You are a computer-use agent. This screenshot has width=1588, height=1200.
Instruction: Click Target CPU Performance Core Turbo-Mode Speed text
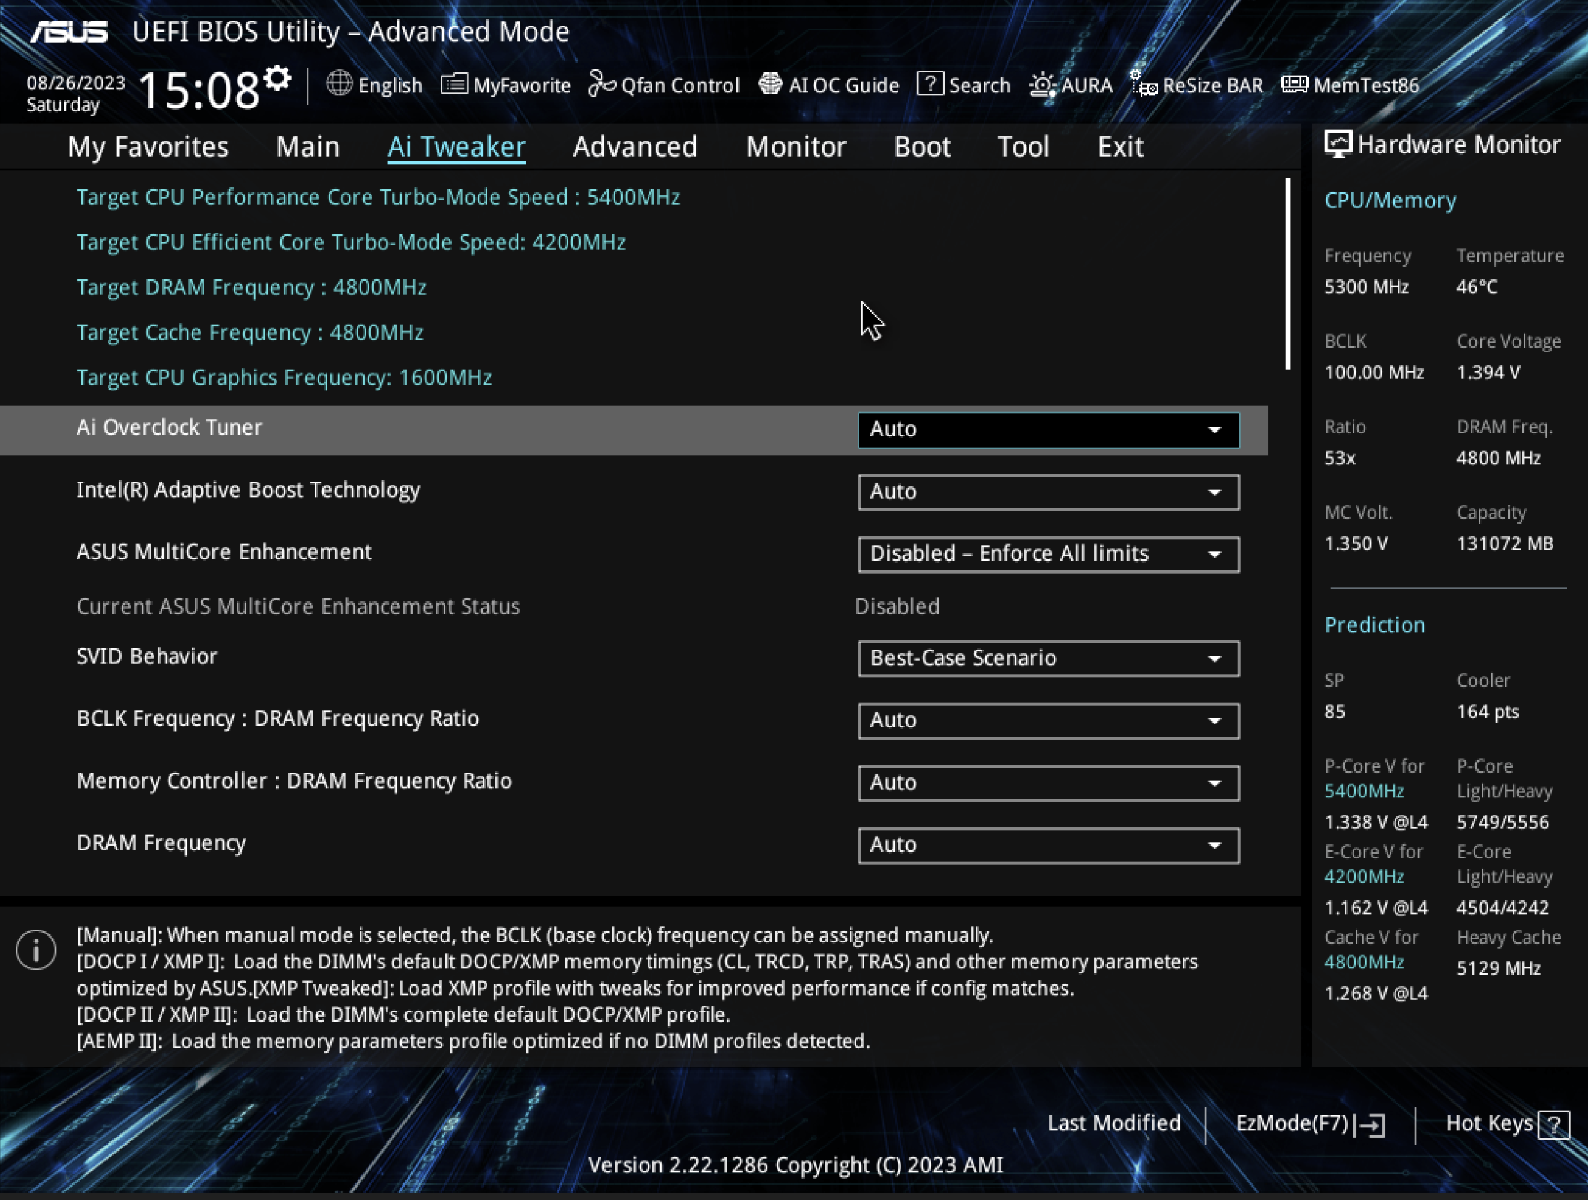pyautogui.click(x=378, y=197)
